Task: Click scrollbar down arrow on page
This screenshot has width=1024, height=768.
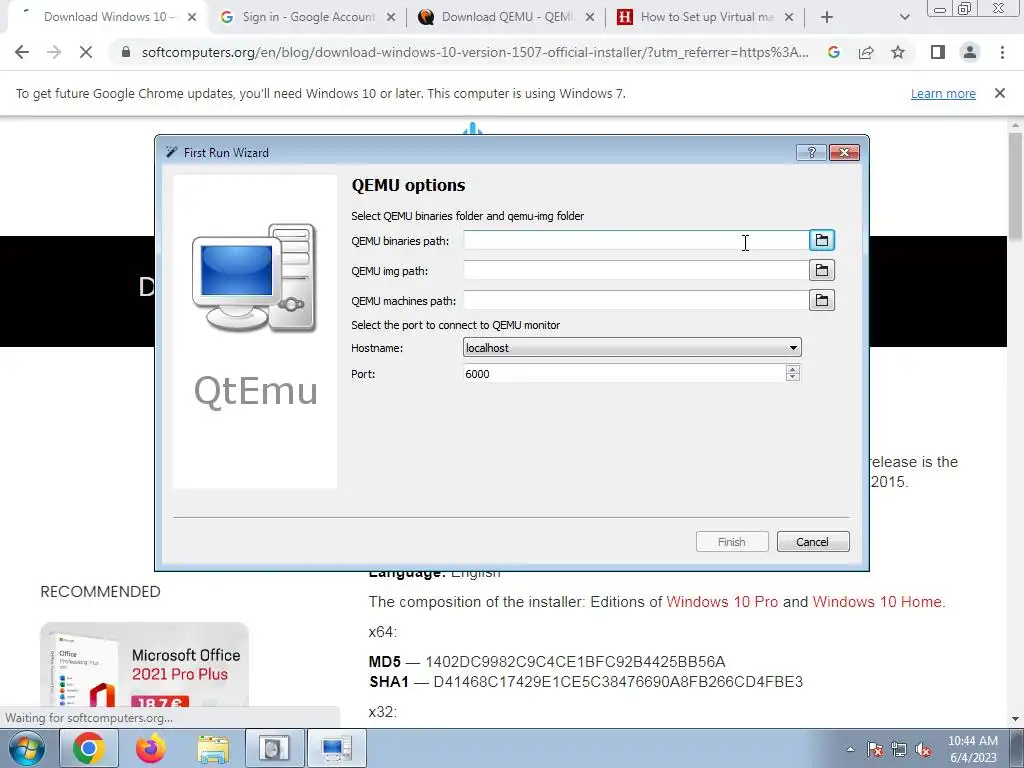Action: coord(1016,719)
